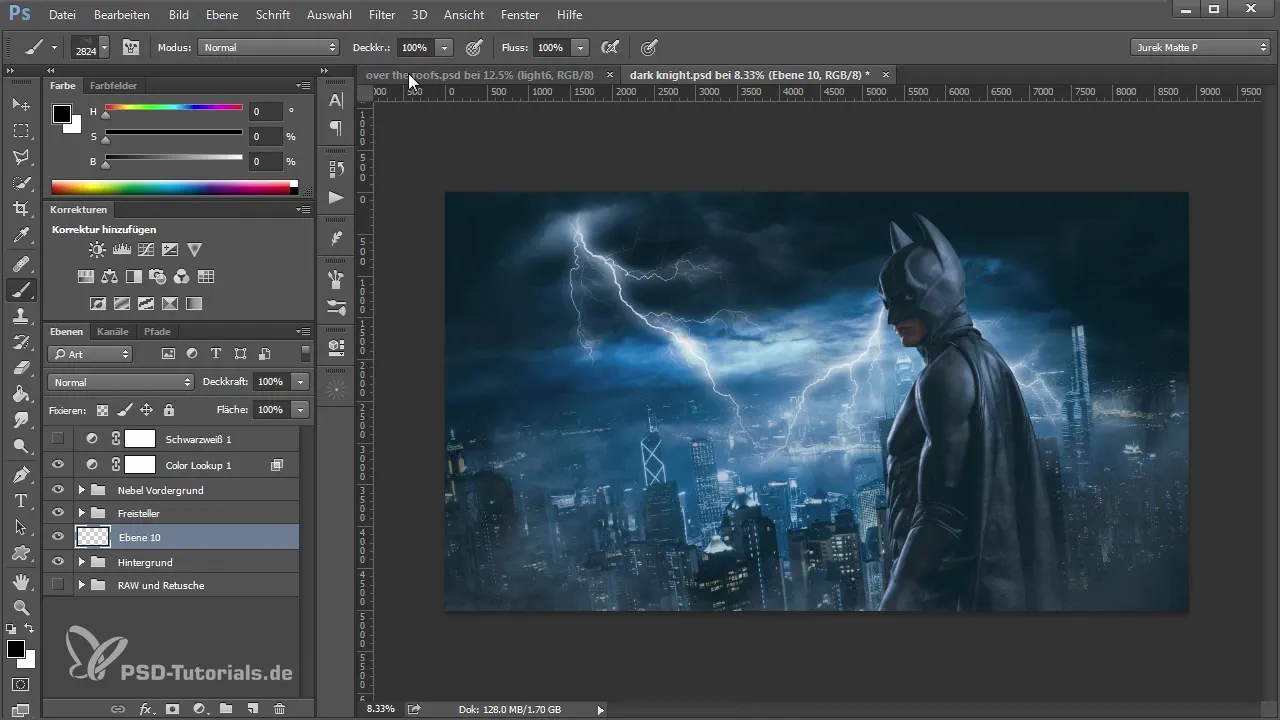Select the Eraser tool
The width and height of the screenshot is (1280, 720).
click(21, 368)
